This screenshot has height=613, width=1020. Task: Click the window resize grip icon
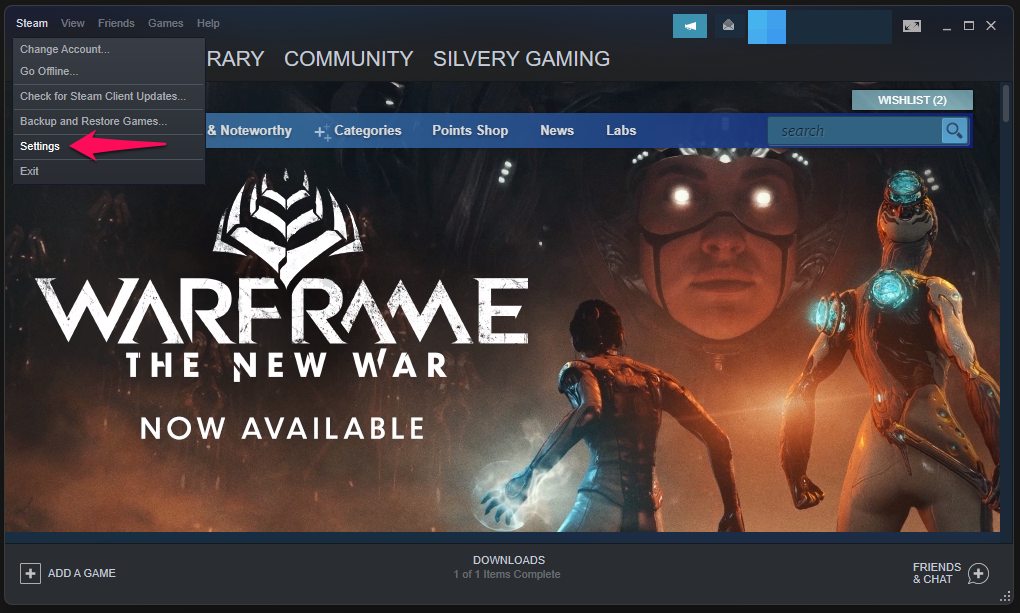pos(1006,596)
